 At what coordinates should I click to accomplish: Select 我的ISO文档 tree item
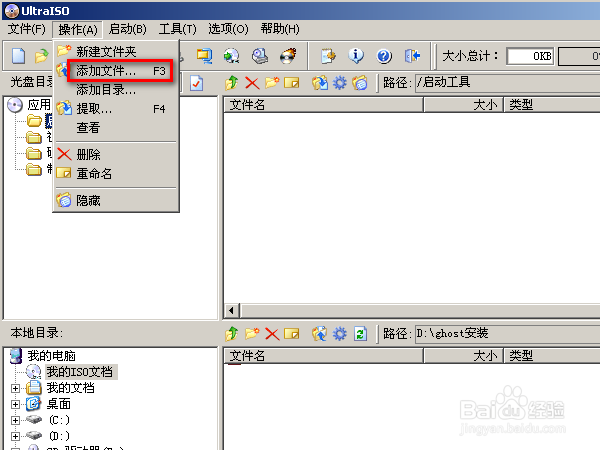[x=80, y=372]
